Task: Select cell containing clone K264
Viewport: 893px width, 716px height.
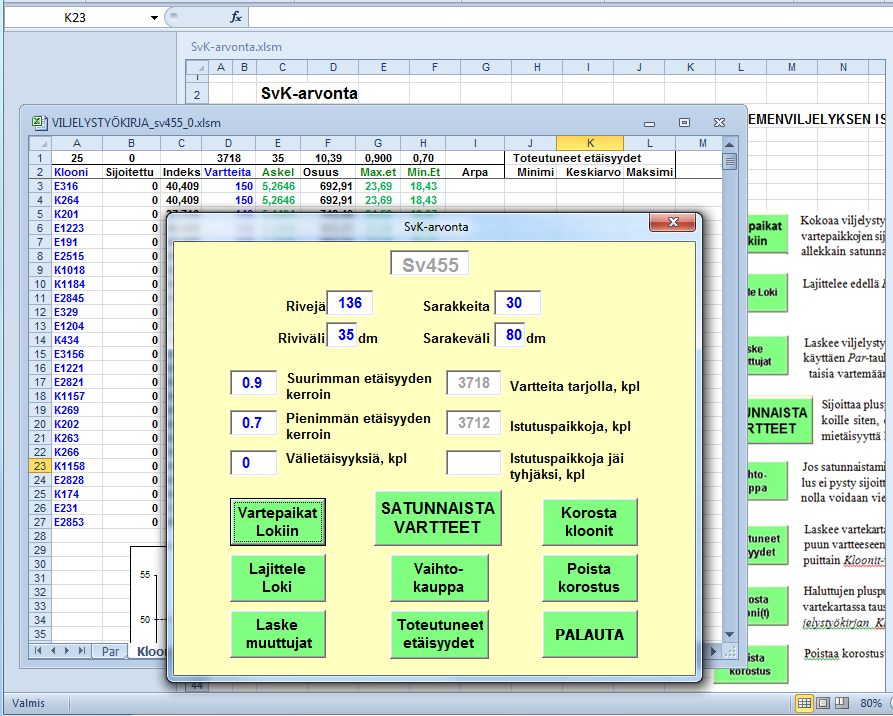Action: click(77, 200)
